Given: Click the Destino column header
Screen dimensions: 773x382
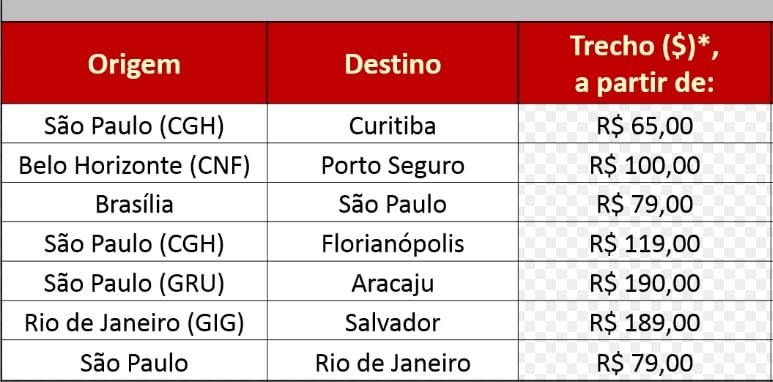Looking at the screenshot, I should pos(393,63).
